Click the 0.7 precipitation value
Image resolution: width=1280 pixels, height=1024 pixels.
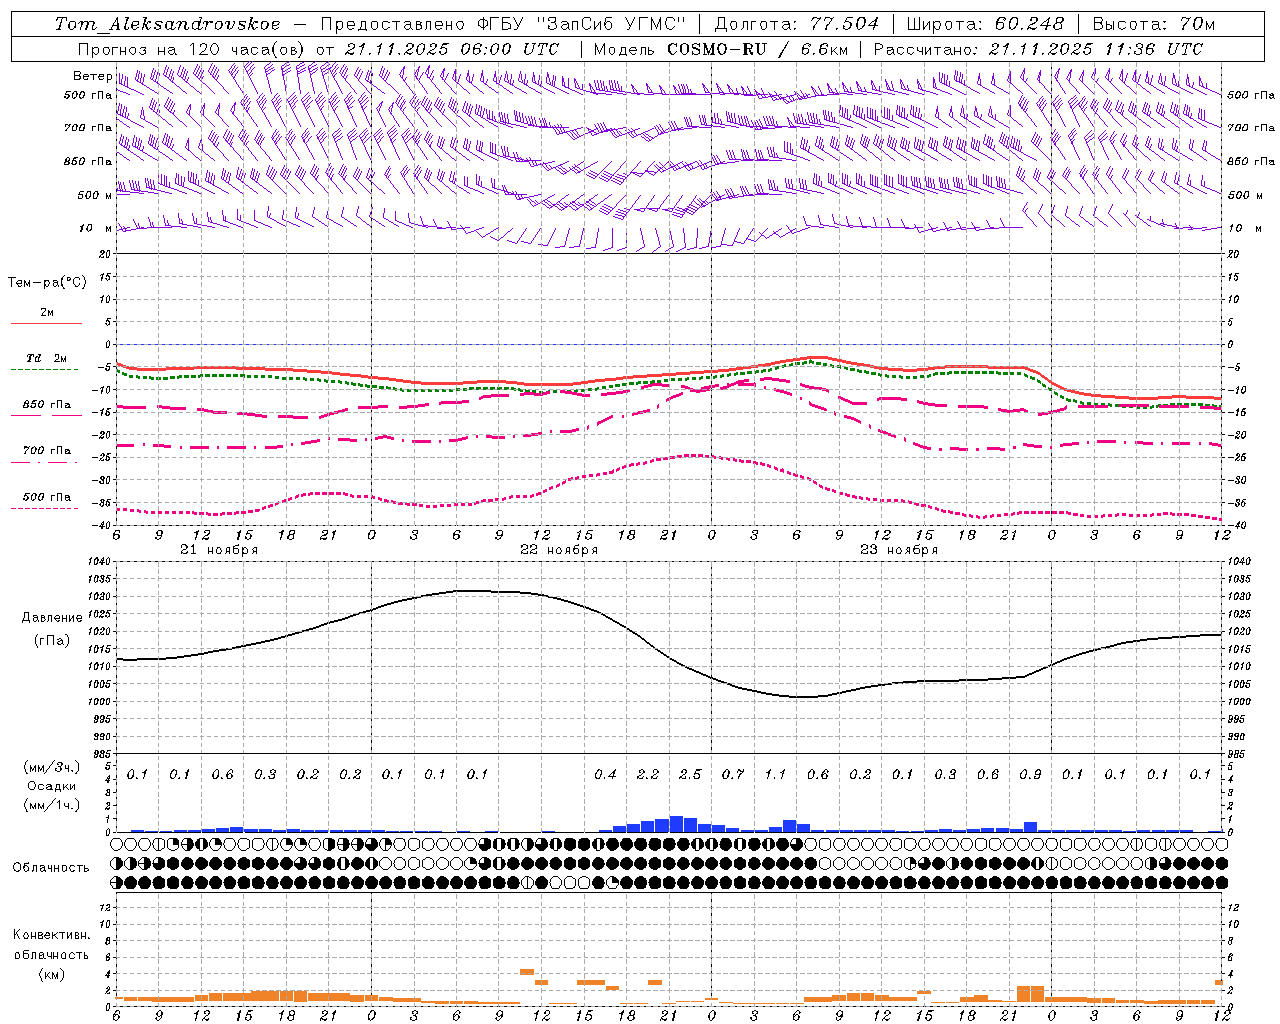pyautogui.click(x=733, y=775)
